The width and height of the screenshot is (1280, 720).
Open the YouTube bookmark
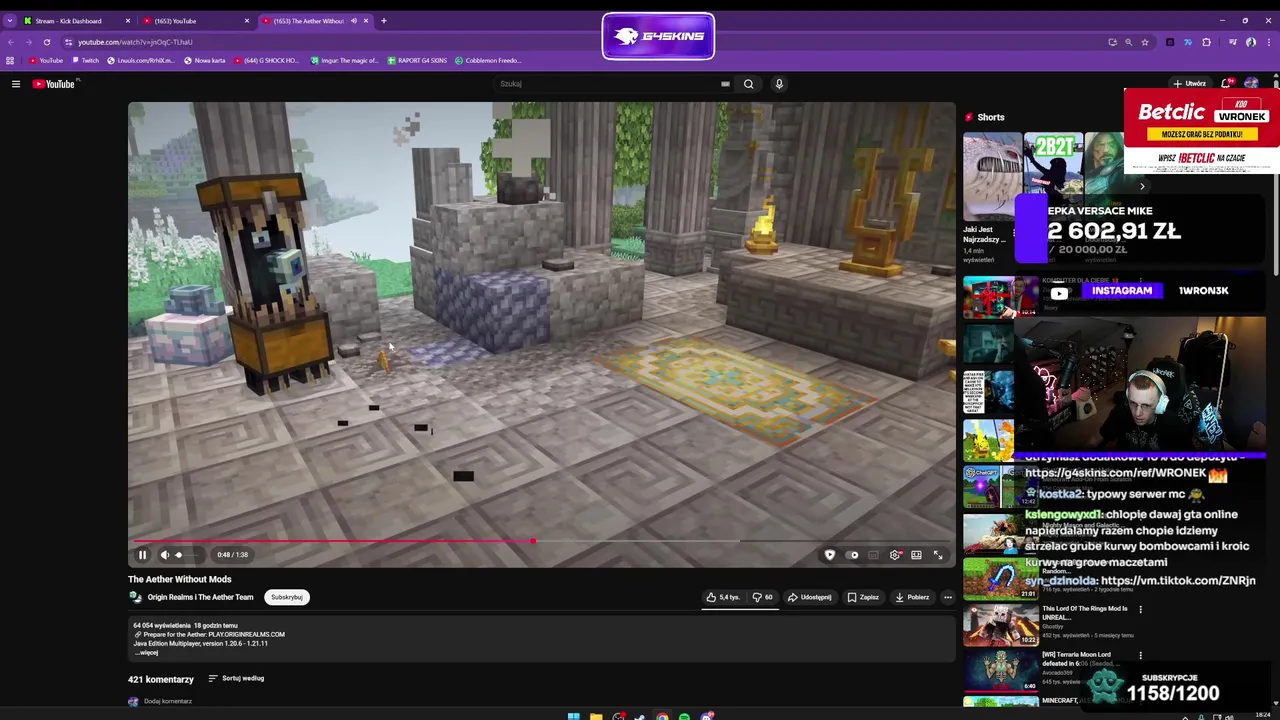46,61
